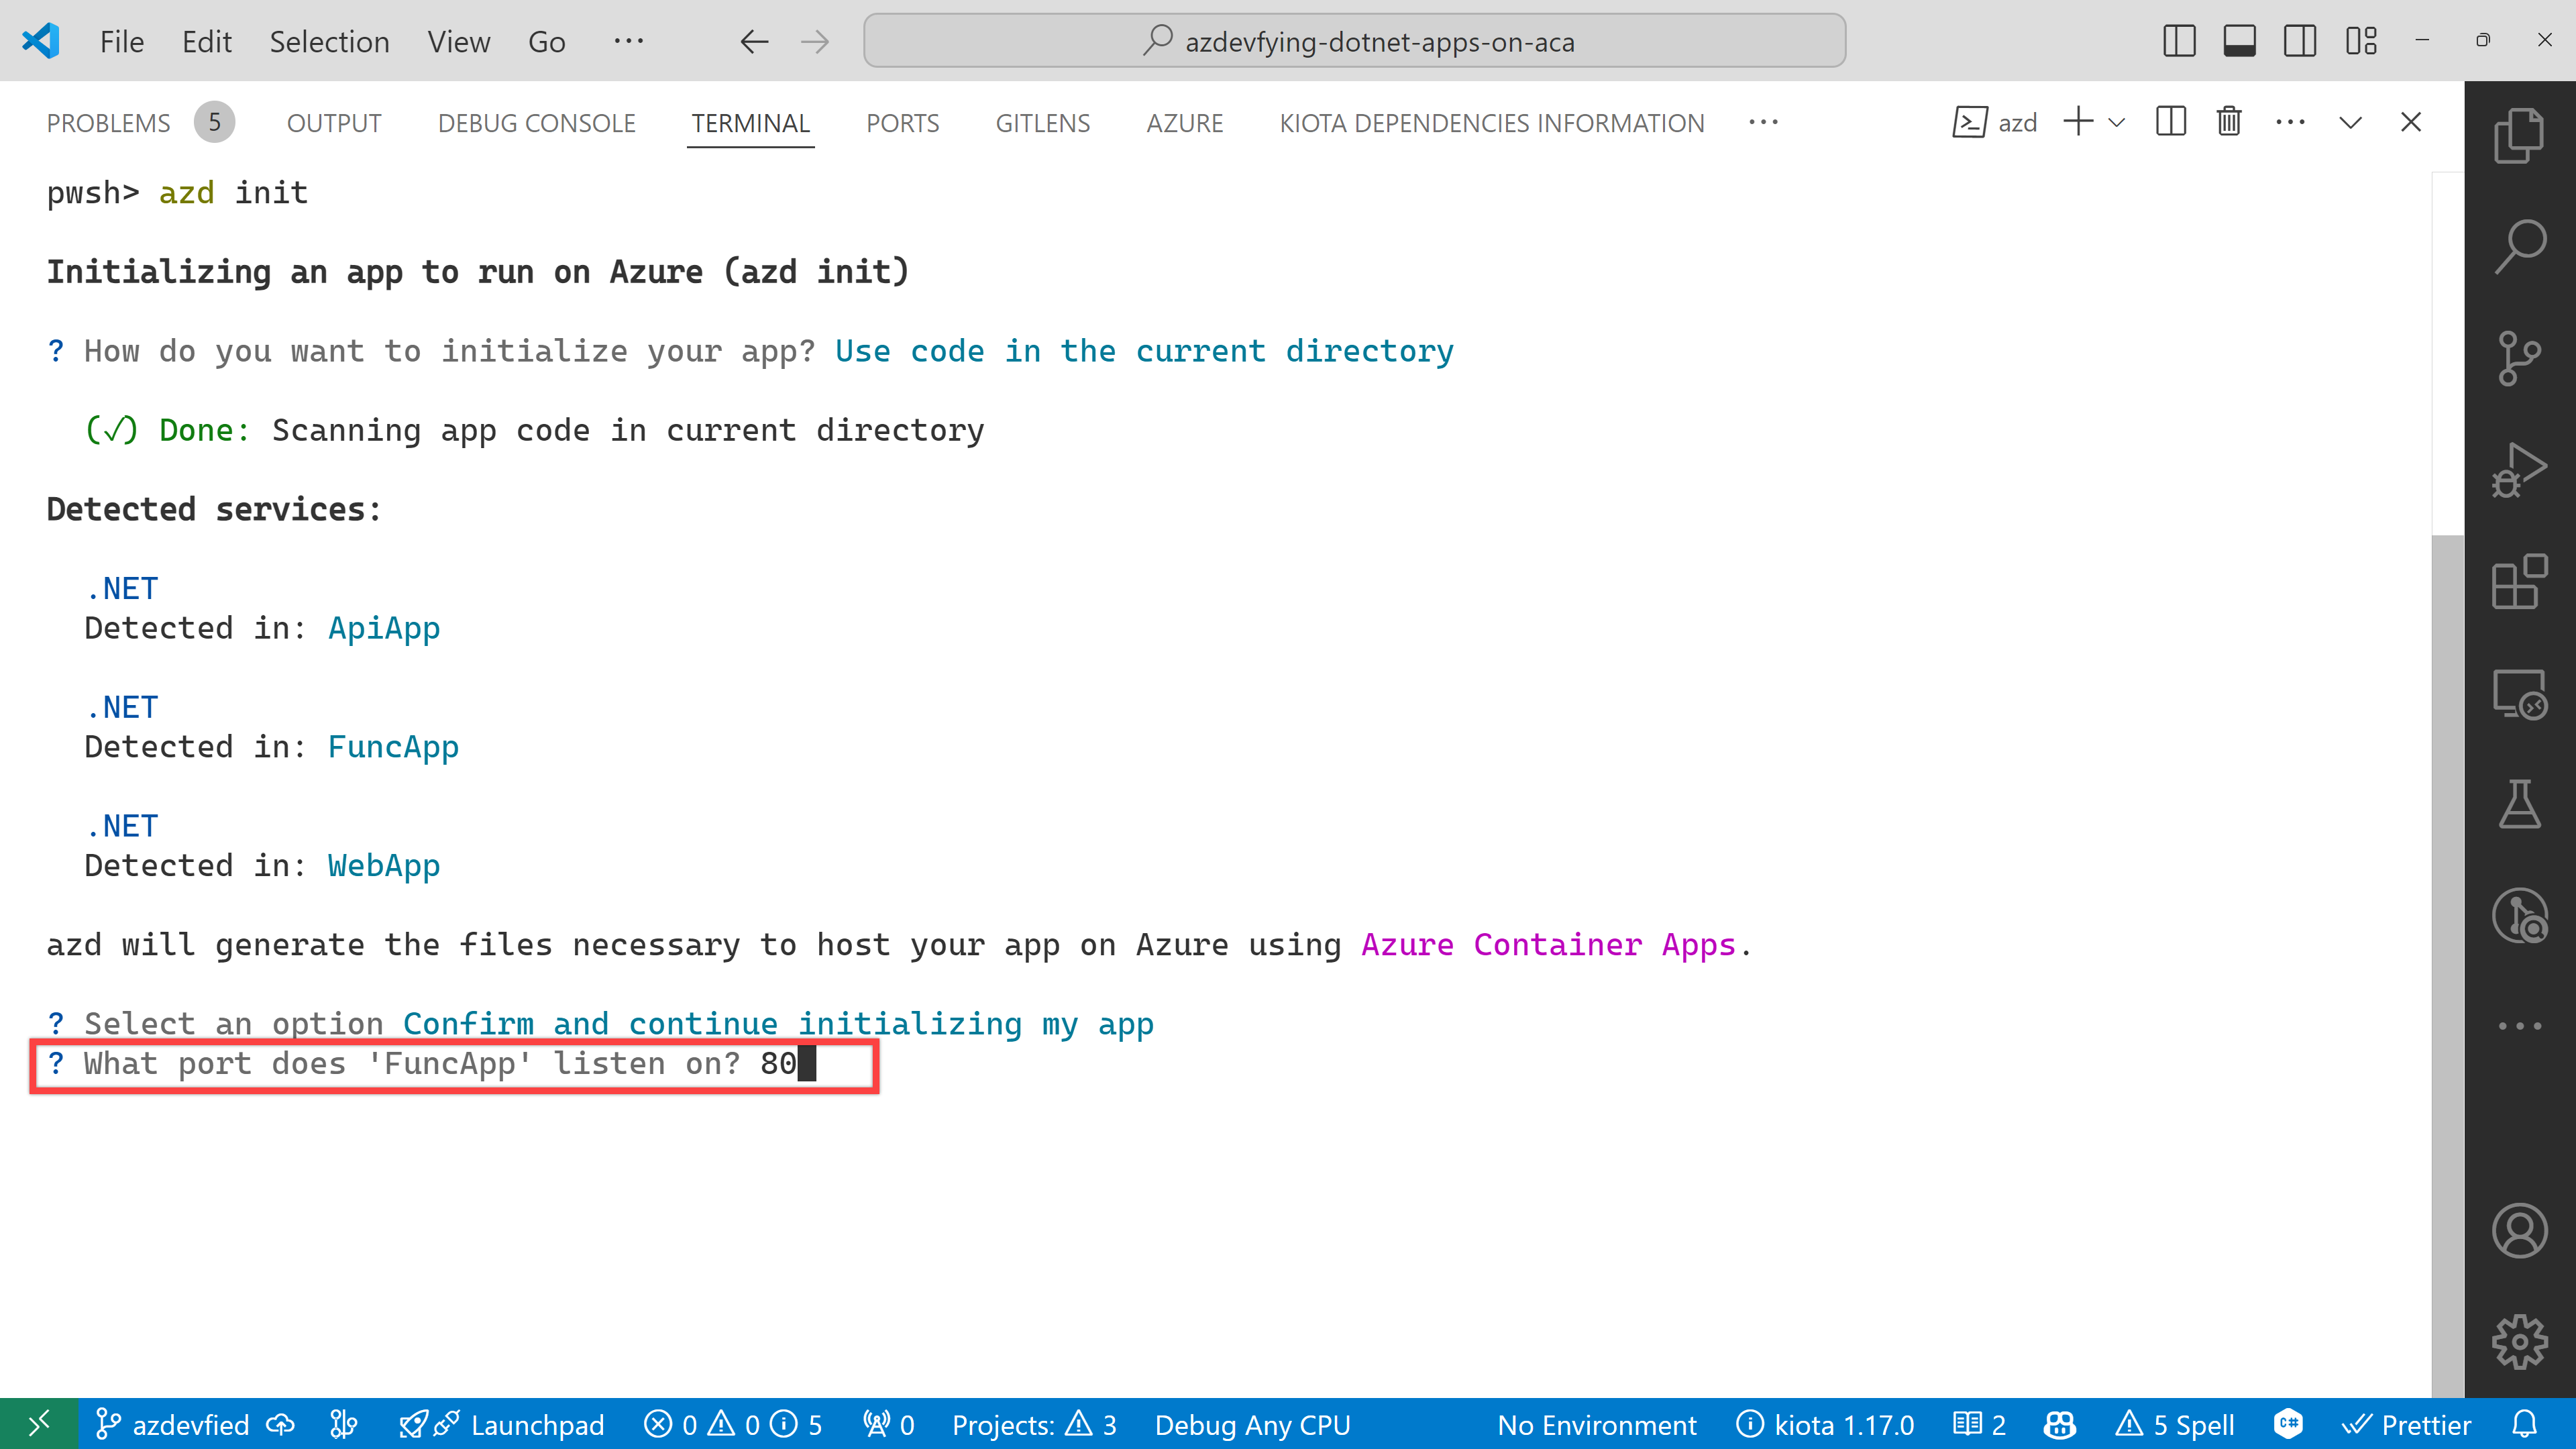Switch to the AZURE tab
The height and width of the screenshot is (1449, 2576).
click(x=1185, y=123)
